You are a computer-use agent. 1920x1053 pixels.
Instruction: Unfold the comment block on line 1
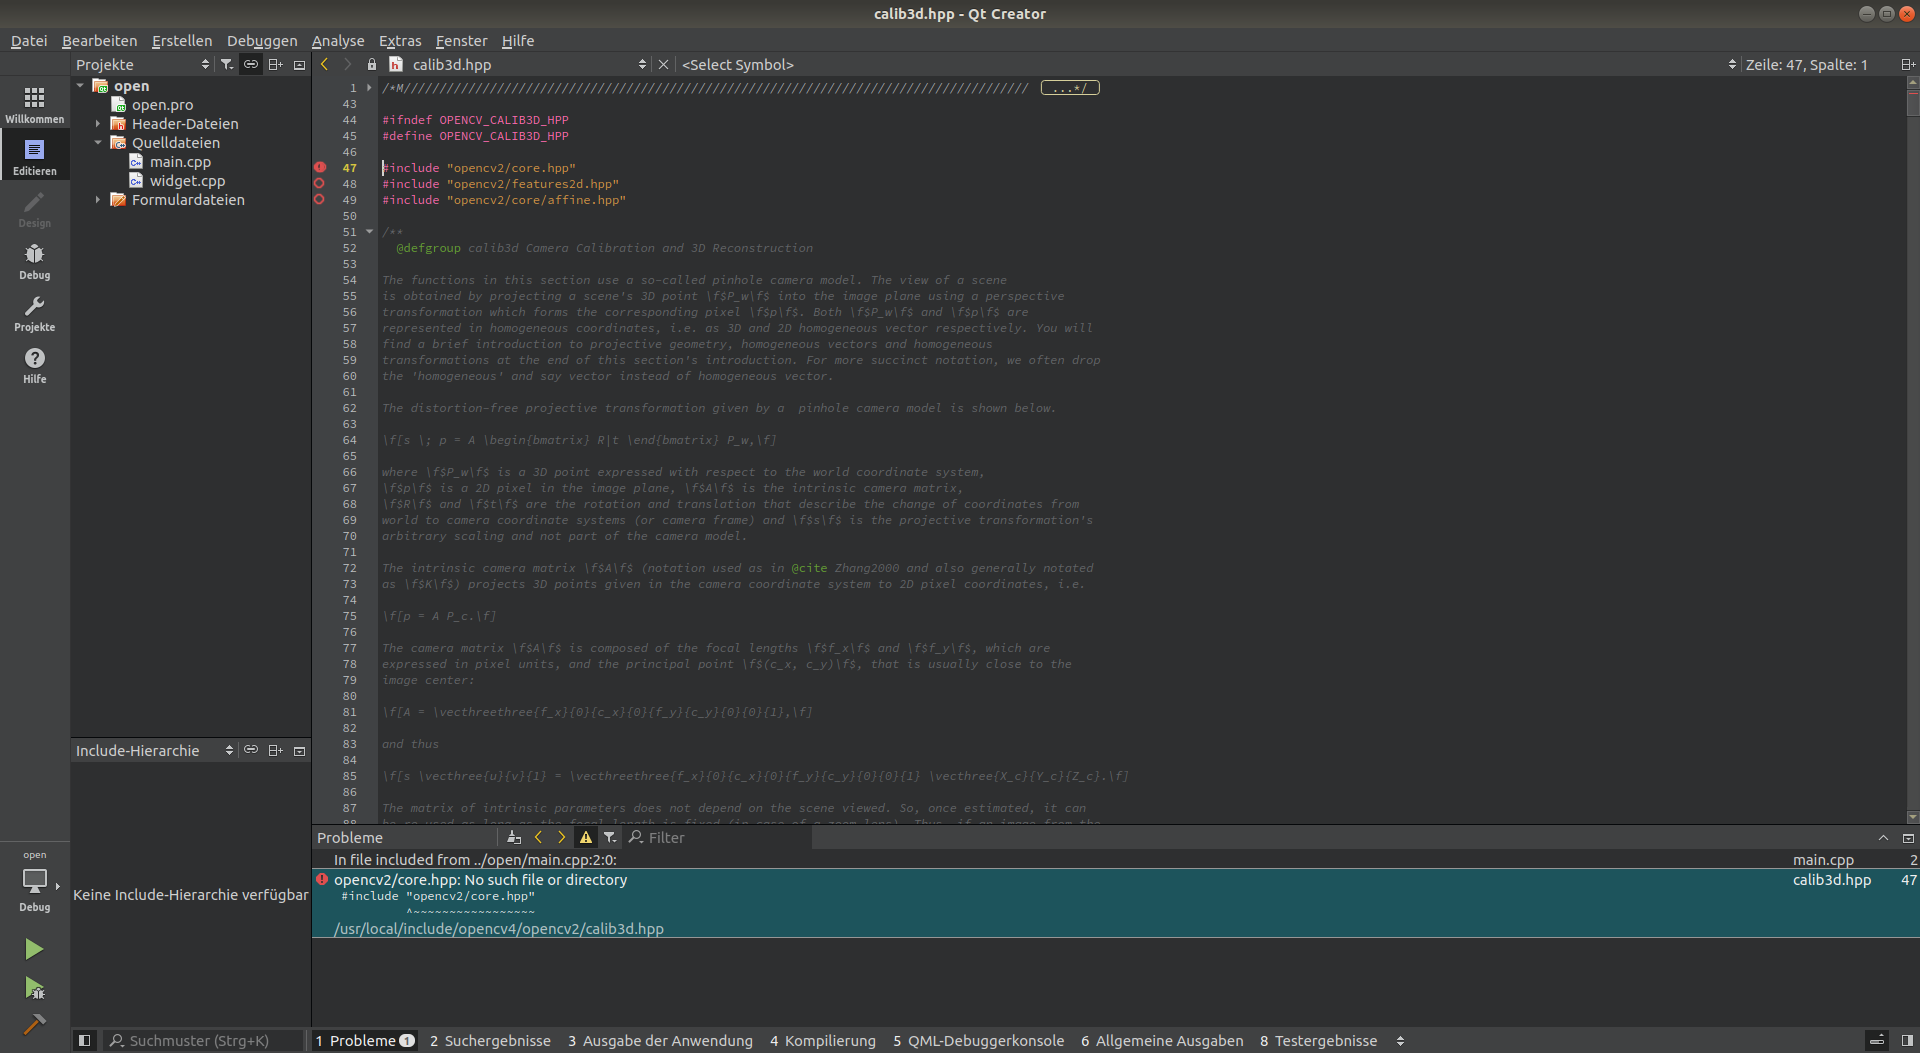coord(369,88)
